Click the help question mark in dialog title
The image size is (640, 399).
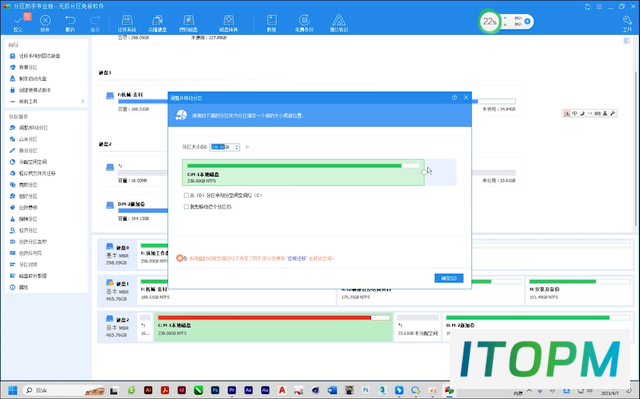pyautogui.click(x=454, y=98)
